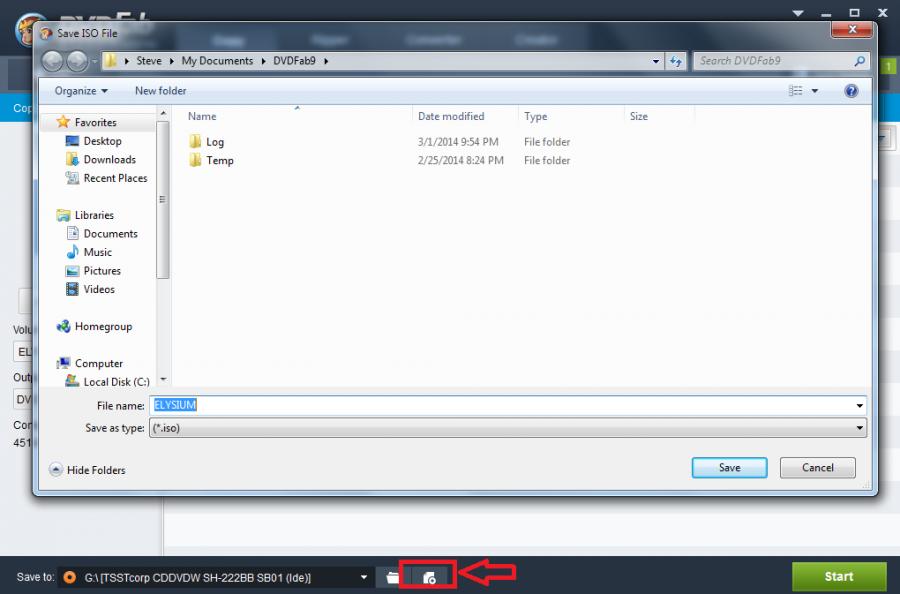Image resolution: width=900 pixels, height=594 pixels.
Task: Select Pictures library
Action: point(102,270)
